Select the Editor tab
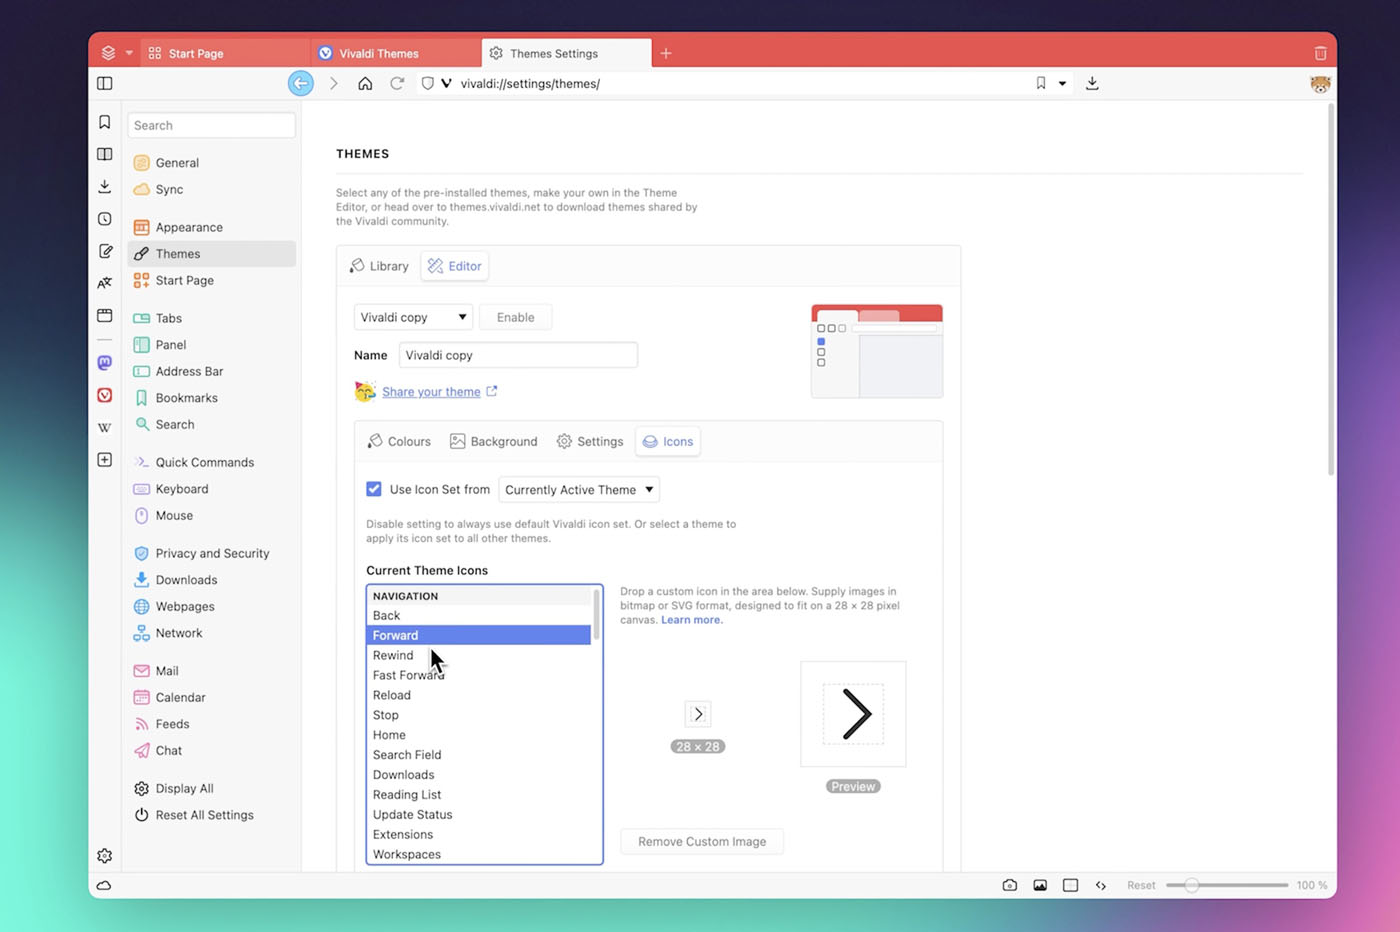 (455, 266)
